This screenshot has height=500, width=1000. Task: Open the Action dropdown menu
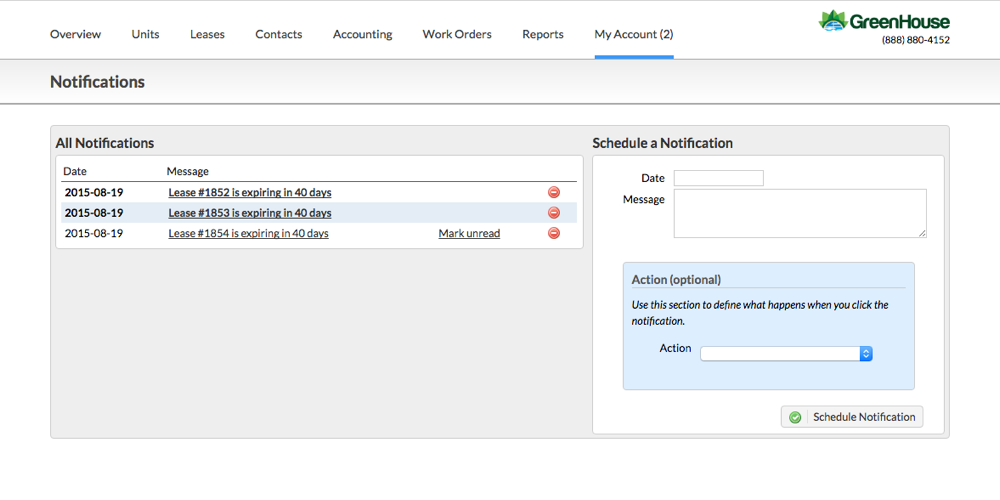coord(786,354)
